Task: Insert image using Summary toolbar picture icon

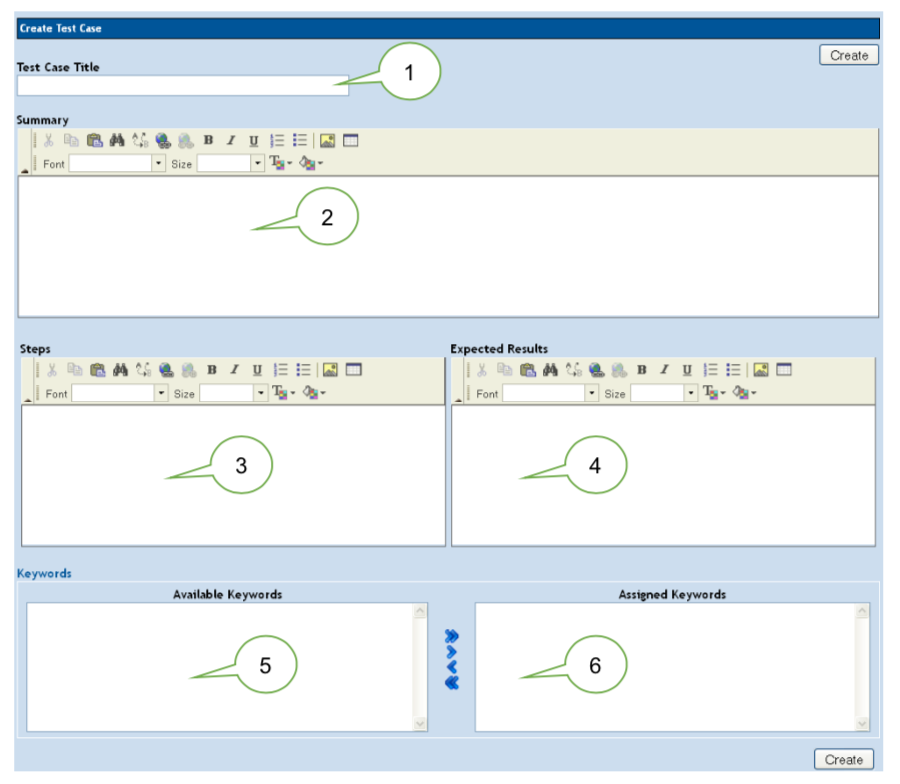Action: [327, 141]
